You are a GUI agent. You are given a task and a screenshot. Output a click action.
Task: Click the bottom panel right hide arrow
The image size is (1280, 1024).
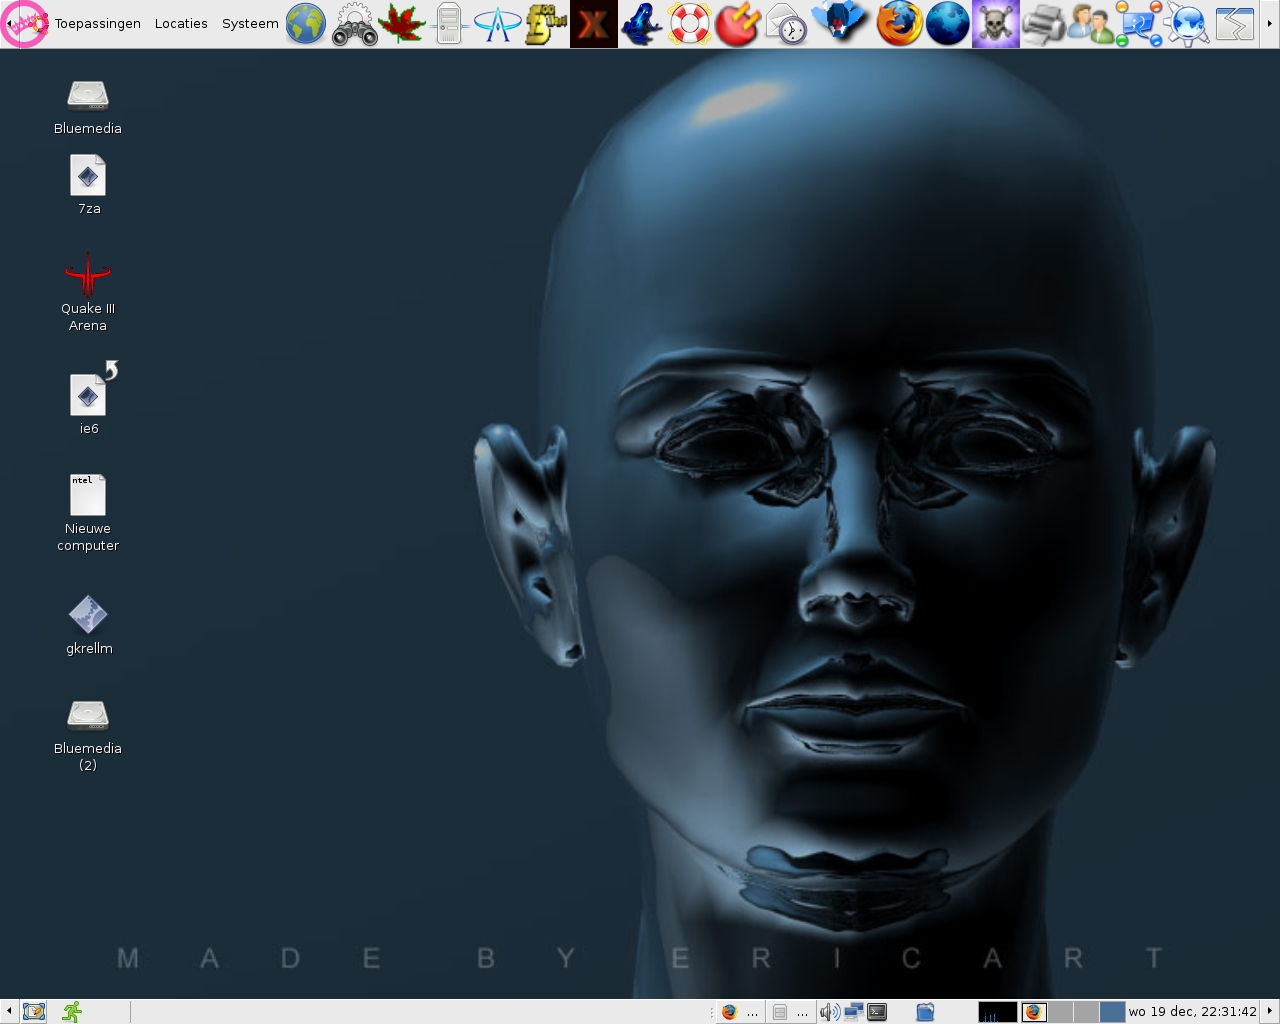point(1270,1012)
